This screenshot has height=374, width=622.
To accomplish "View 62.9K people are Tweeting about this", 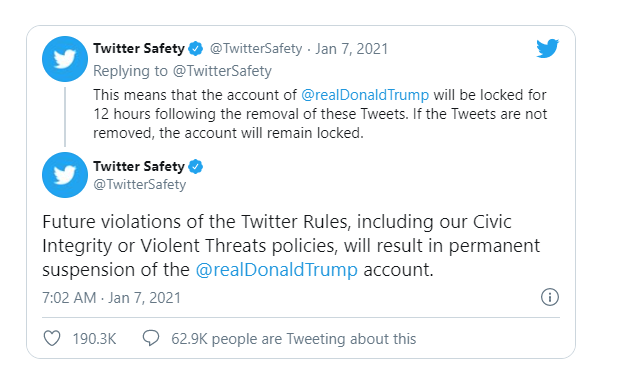I will [294, 339].
